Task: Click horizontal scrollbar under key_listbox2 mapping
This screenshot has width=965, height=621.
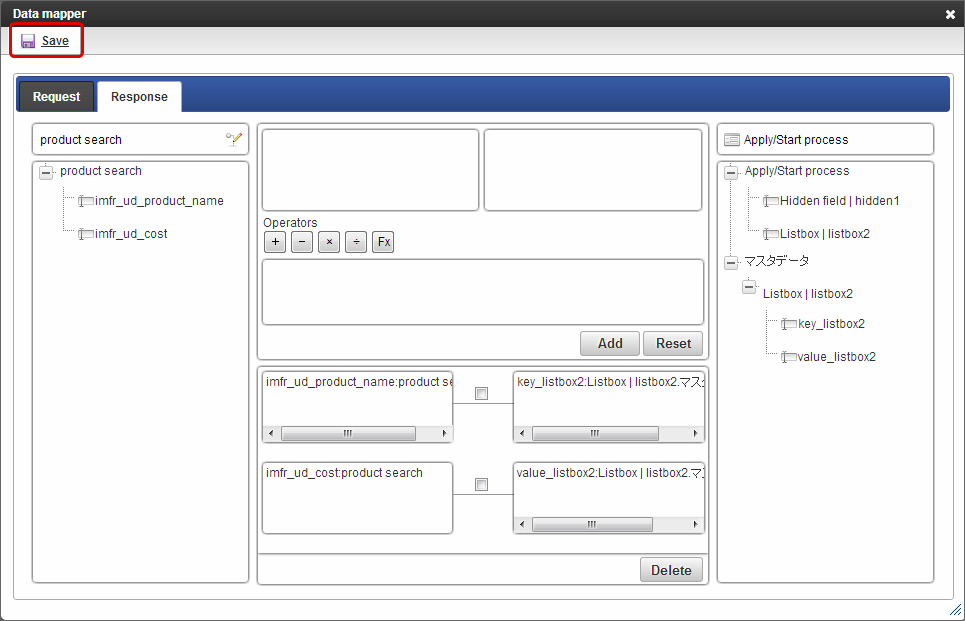Action: click(595, 433)
